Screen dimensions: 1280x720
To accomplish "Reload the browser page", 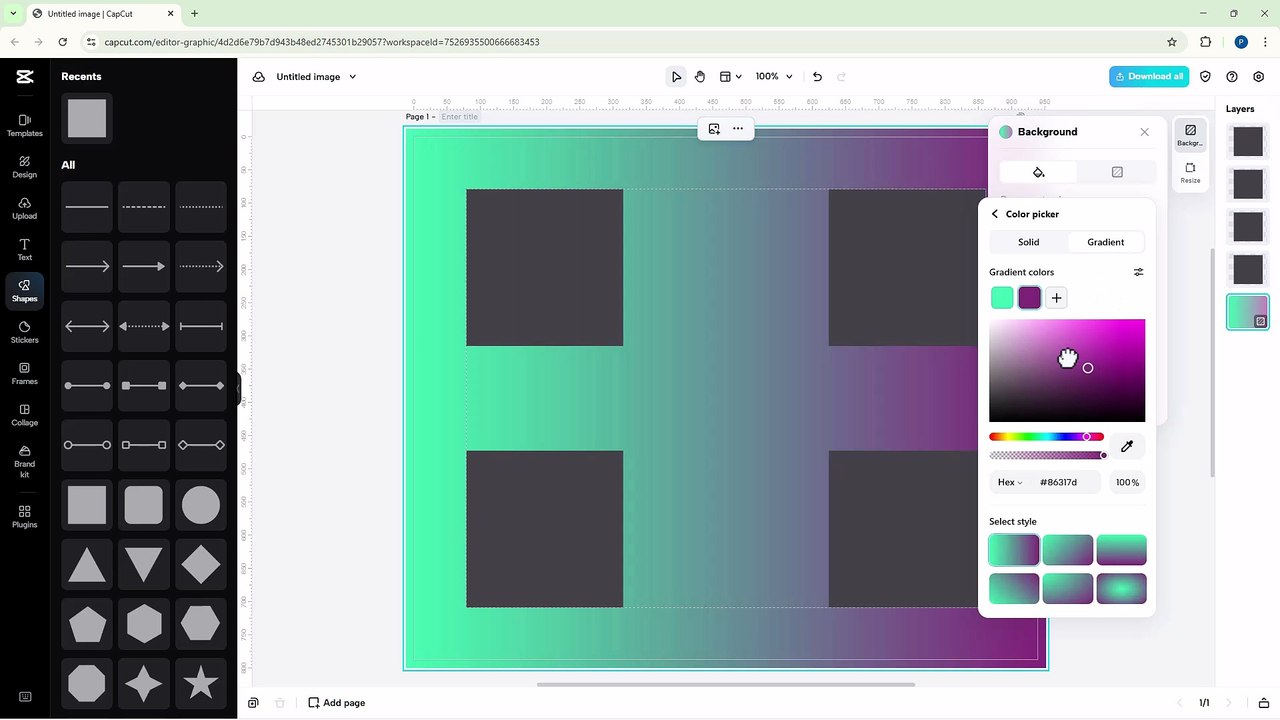I will point(63,42).
